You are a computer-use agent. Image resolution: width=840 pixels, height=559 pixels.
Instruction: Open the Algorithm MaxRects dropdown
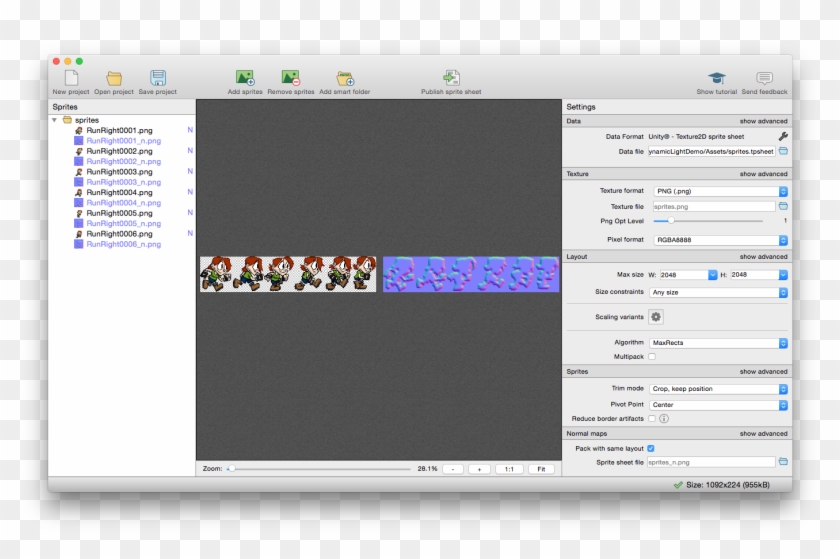click(x=719, y=343)
